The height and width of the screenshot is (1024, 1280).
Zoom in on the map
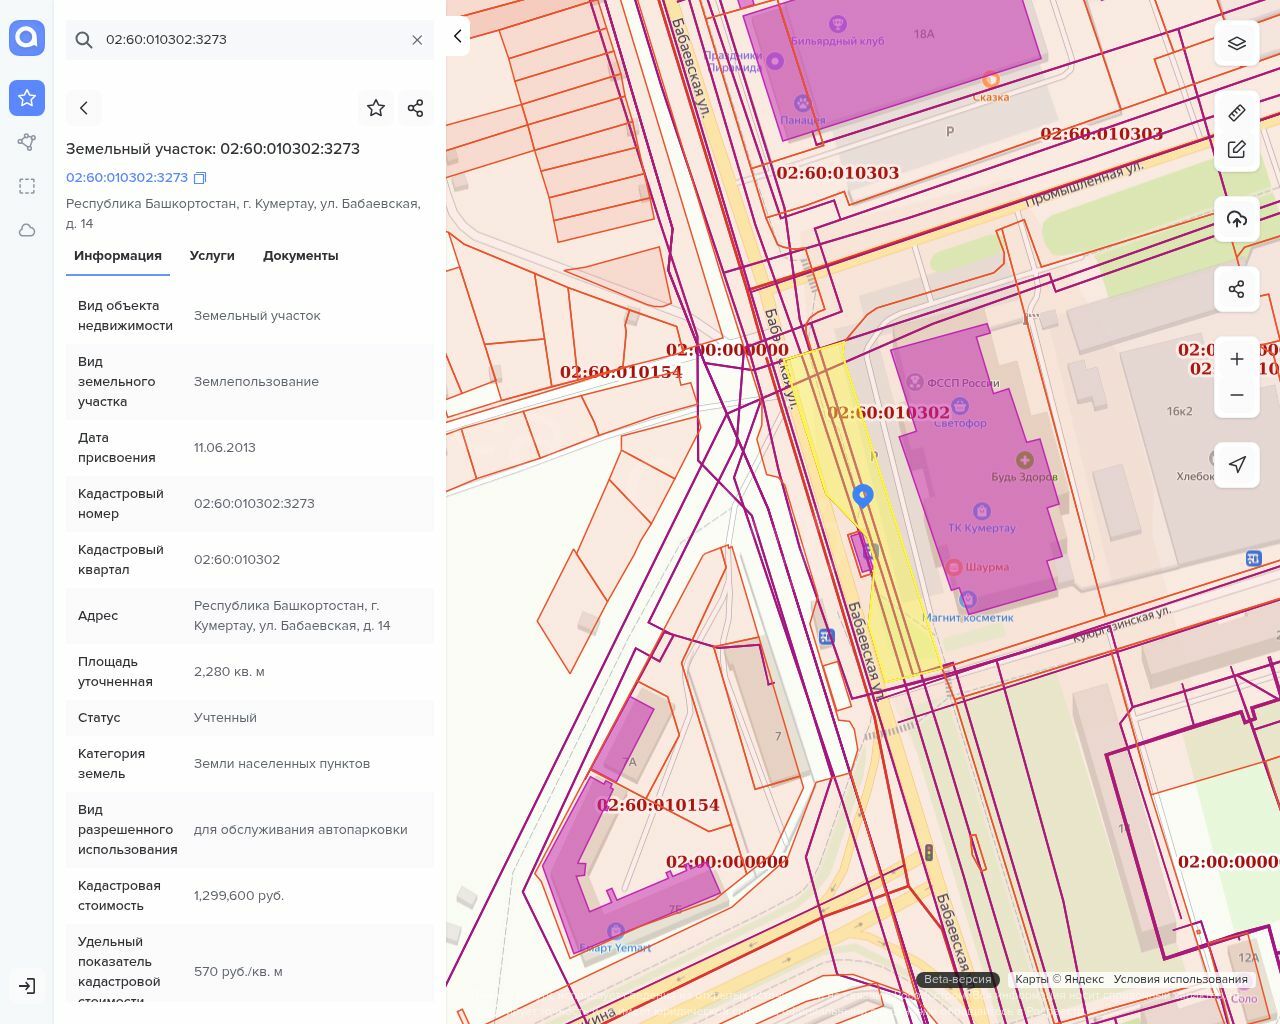click(x=1237, y=359)
